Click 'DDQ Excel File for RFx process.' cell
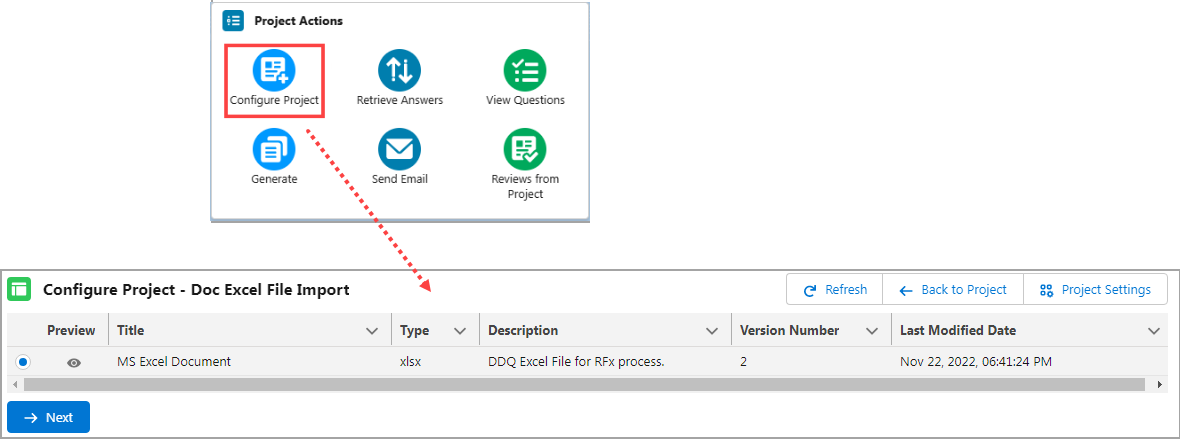Viewport: 1180px width, 439px height. [x=576, y=361]
